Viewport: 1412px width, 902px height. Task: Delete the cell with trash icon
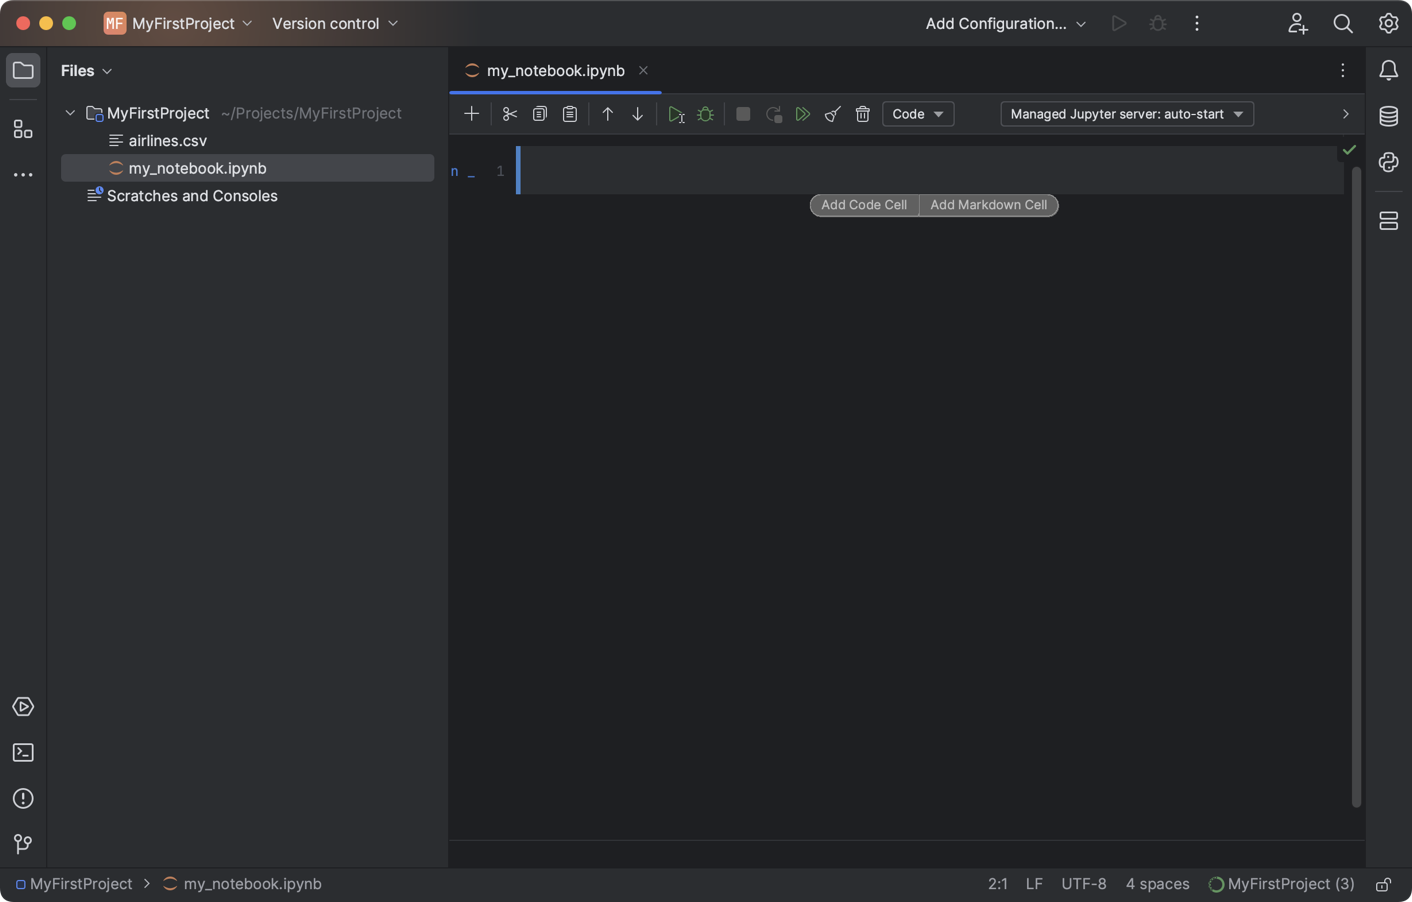coord(863,115)
